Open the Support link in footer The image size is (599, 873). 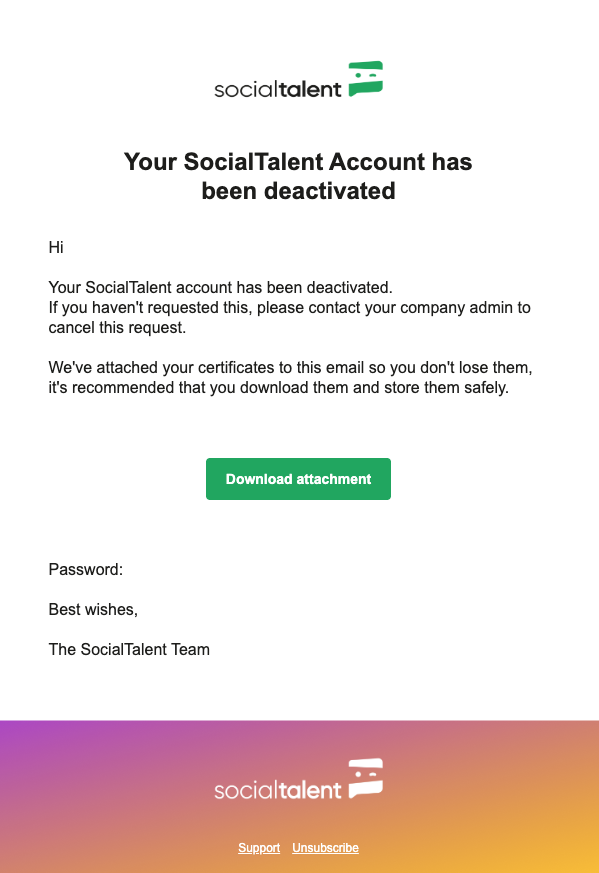[259, 847]
